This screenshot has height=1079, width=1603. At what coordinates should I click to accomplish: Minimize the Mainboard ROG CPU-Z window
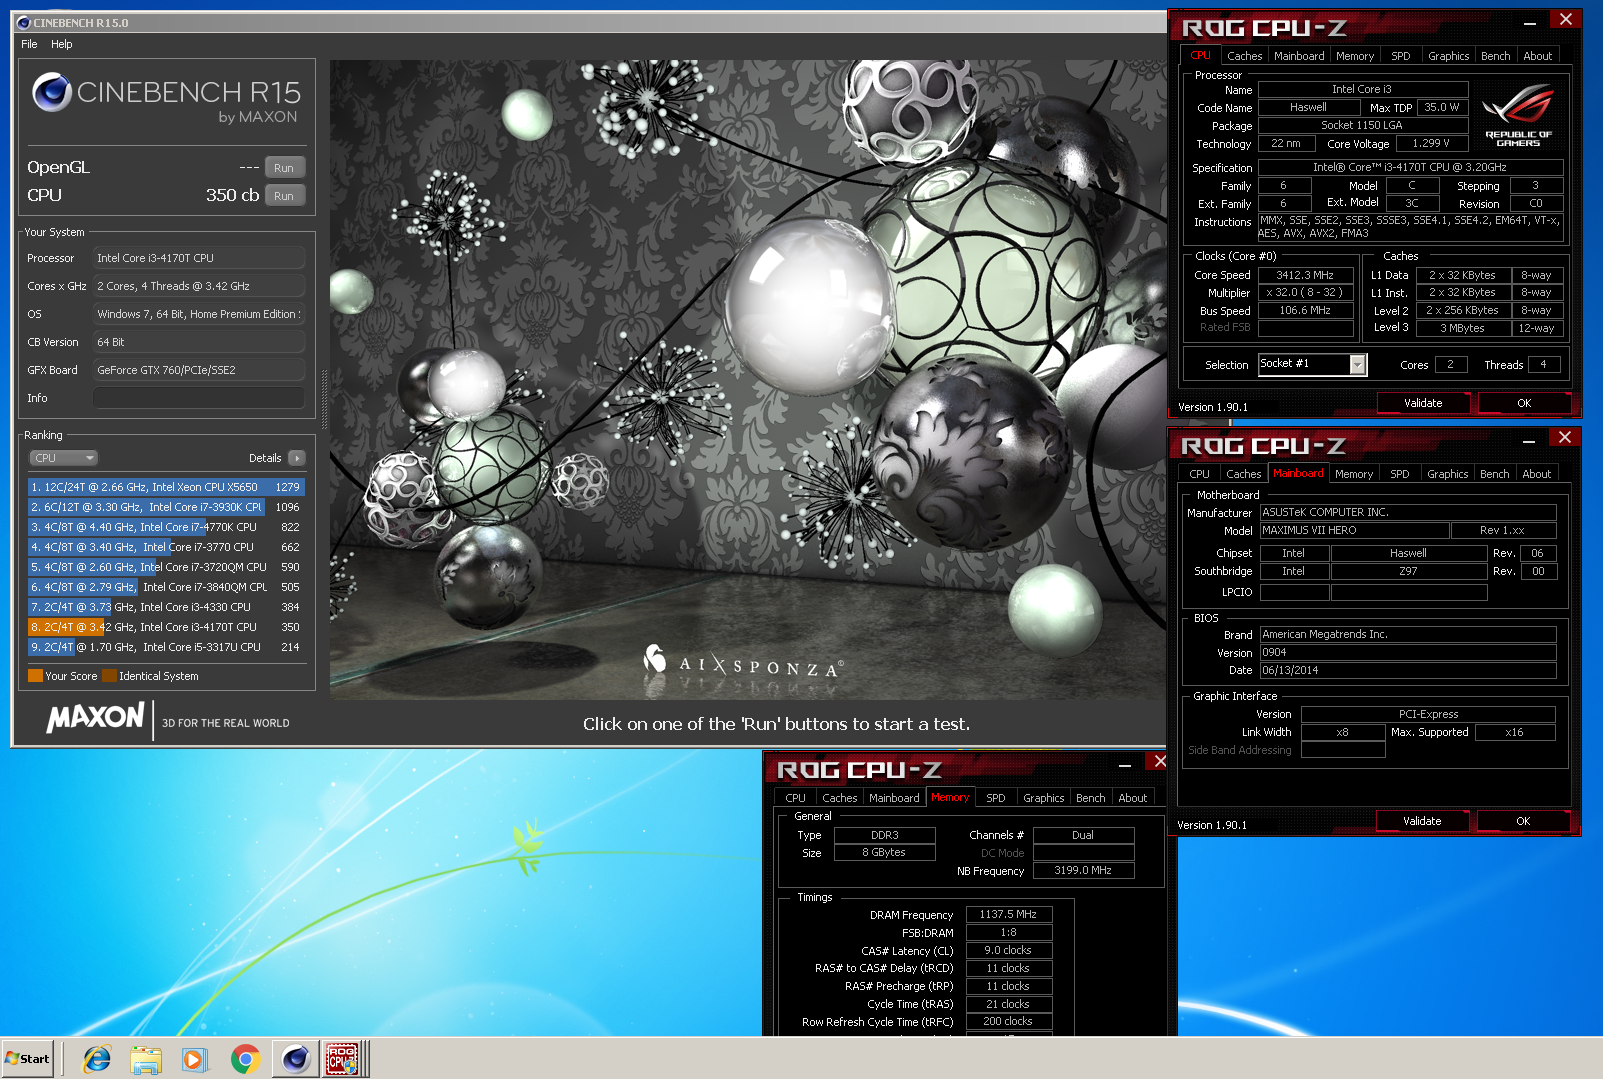point(1529,440)
